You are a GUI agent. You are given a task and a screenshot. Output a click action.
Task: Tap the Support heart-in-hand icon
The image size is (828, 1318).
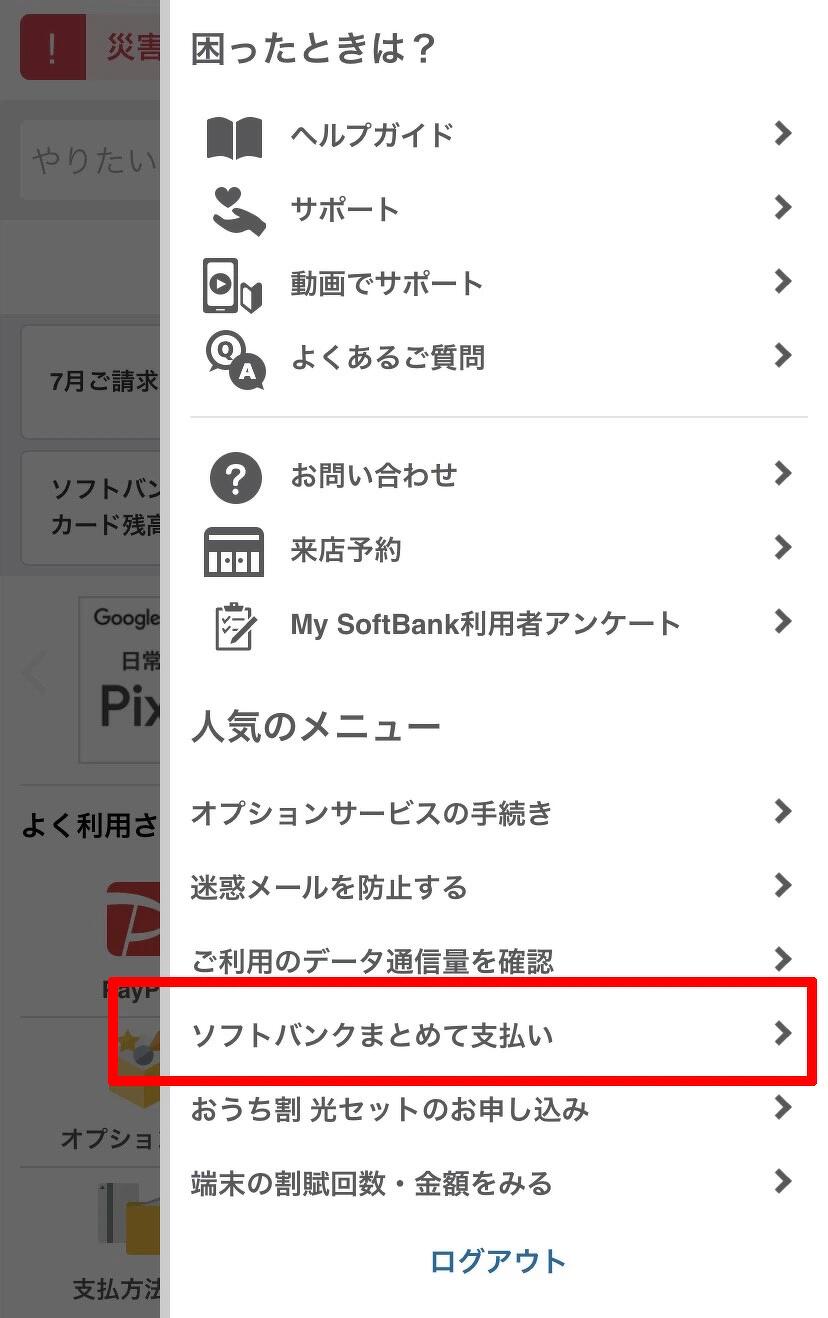click(x=238, y=210)
